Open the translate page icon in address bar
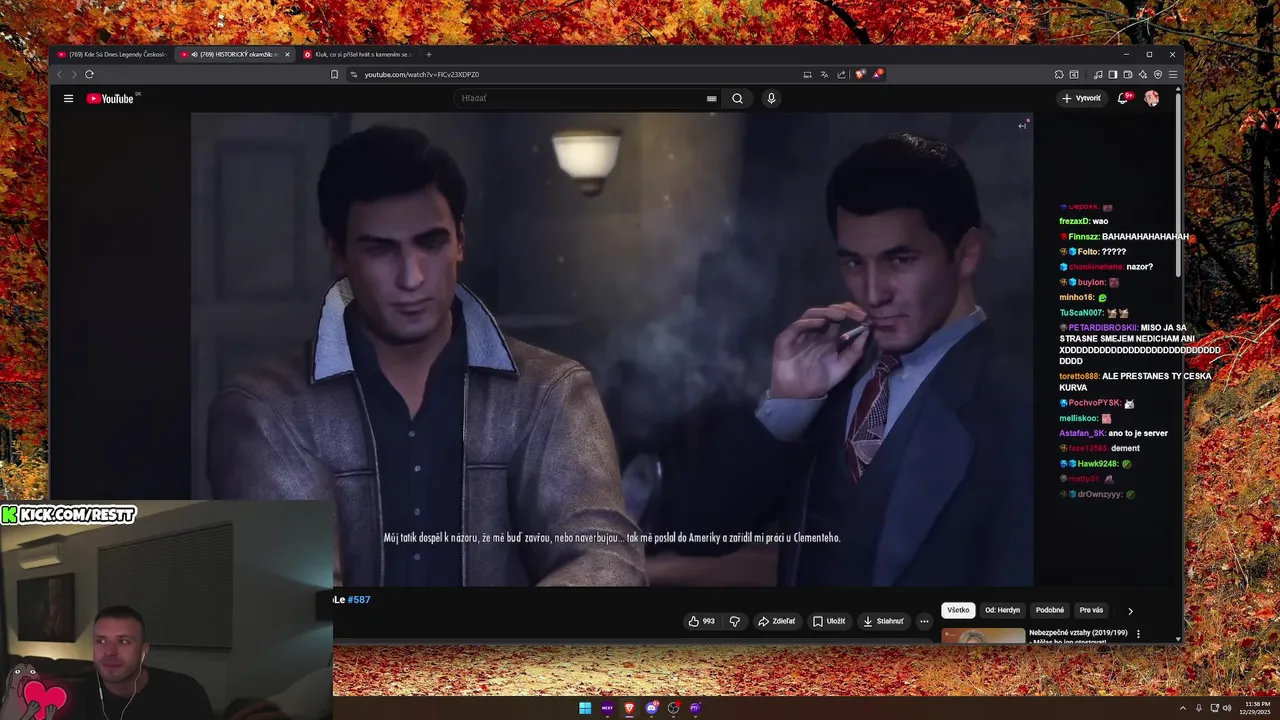1280x720 pixels. (824, 74)
